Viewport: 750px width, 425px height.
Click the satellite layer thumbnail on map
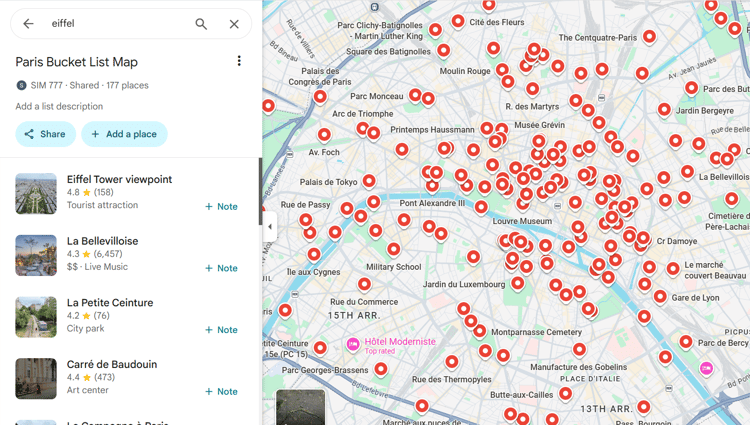coord(300,407)
